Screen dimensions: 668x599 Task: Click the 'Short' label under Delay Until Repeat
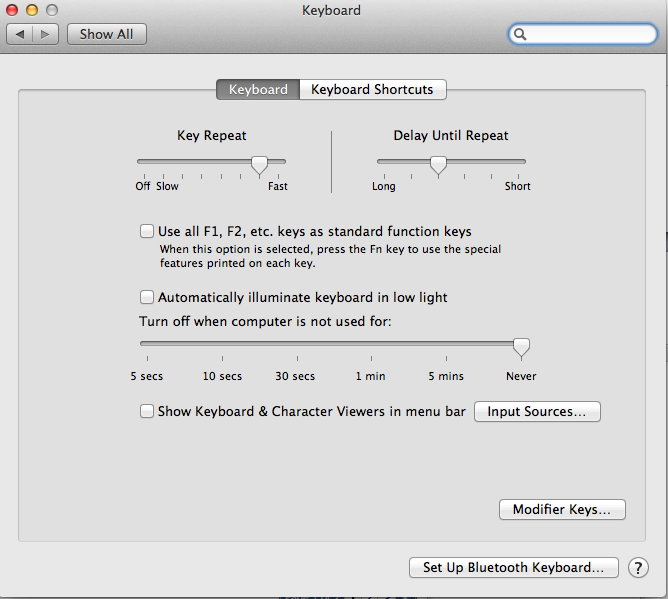coord(518,186)
